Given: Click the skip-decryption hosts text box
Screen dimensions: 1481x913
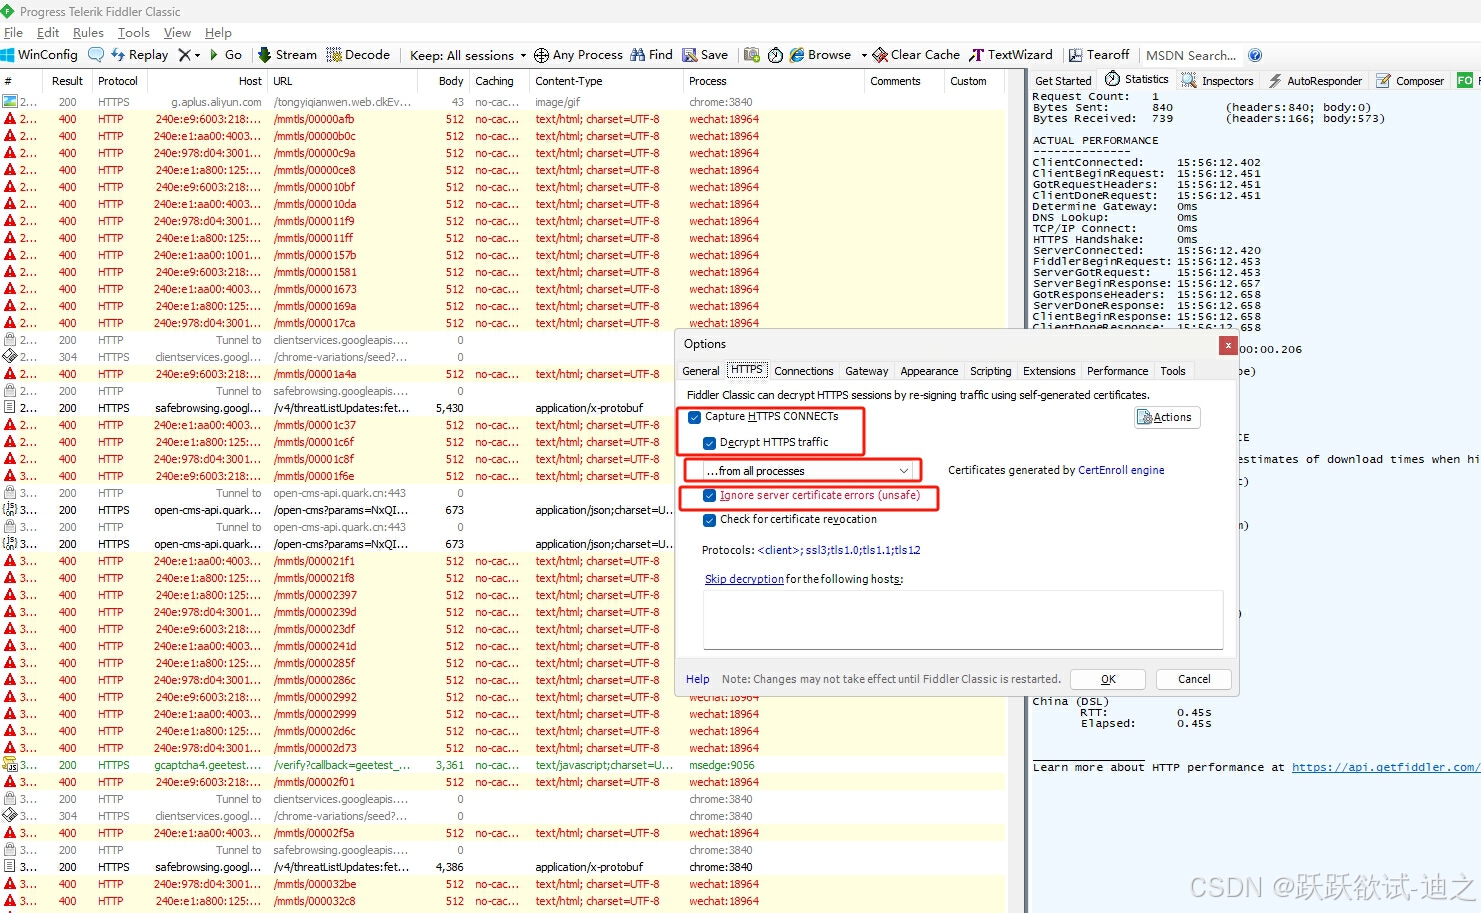Looking at the screenshot, I should click(963, 619).
